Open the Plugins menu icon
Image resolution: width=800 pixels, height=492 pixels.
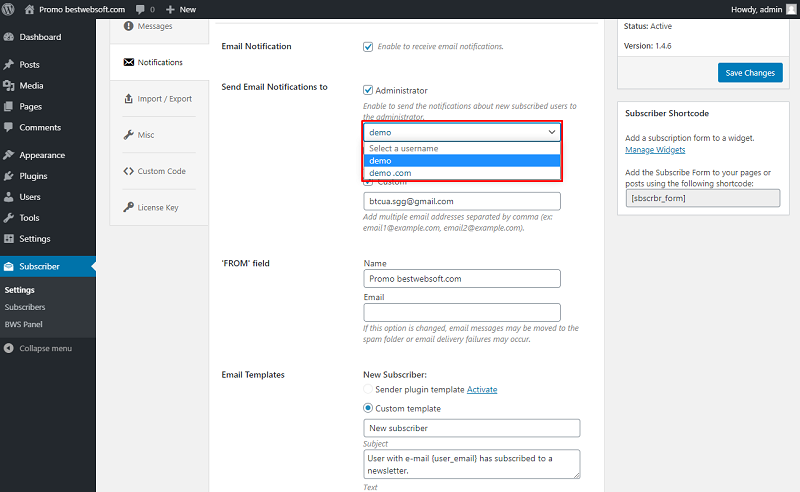pos(9,176)
